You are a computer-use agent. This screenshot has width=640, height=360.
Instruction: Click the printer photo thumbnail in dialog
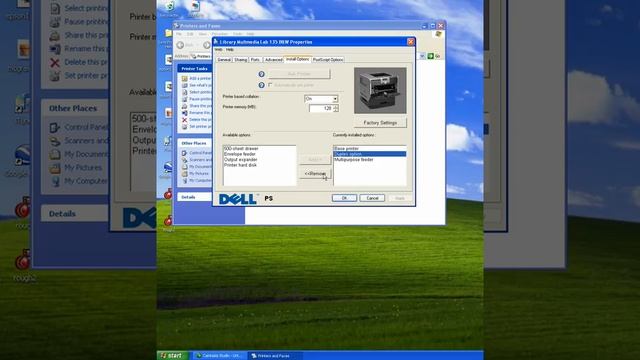(x=380, y=90)
